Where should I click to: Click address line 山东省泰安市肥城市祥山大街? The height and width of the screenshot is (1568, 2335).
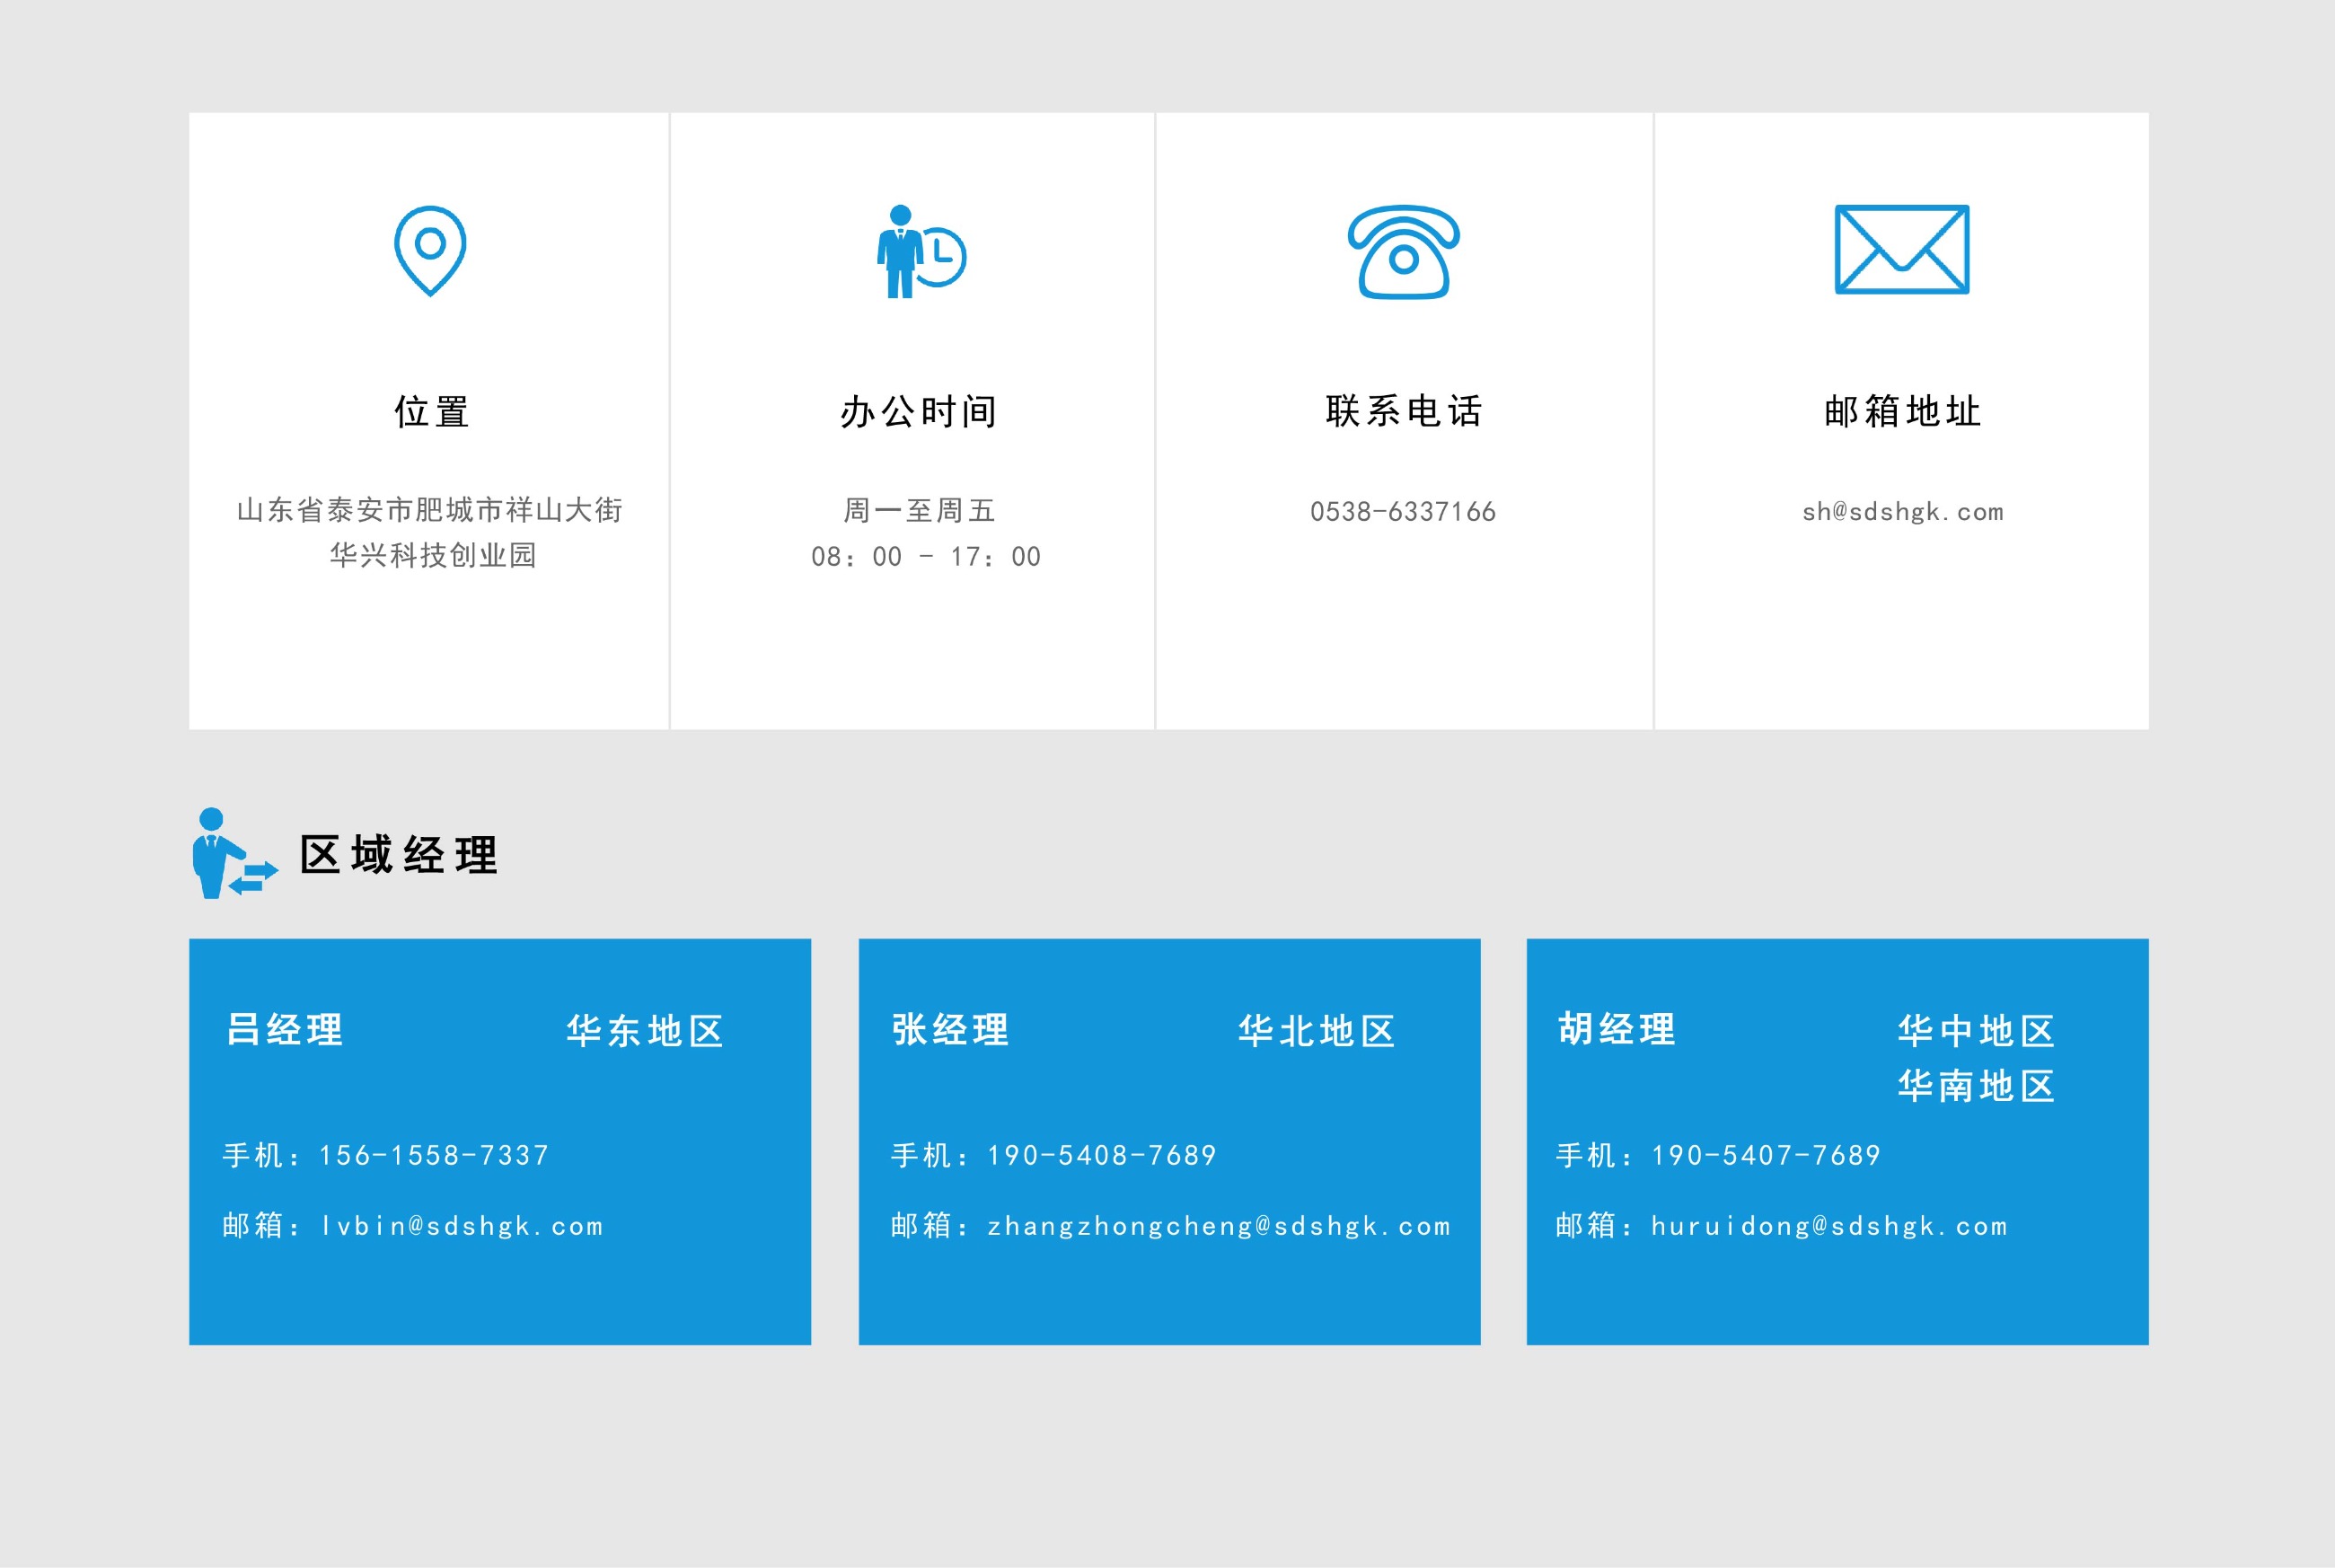pos(430,510)
